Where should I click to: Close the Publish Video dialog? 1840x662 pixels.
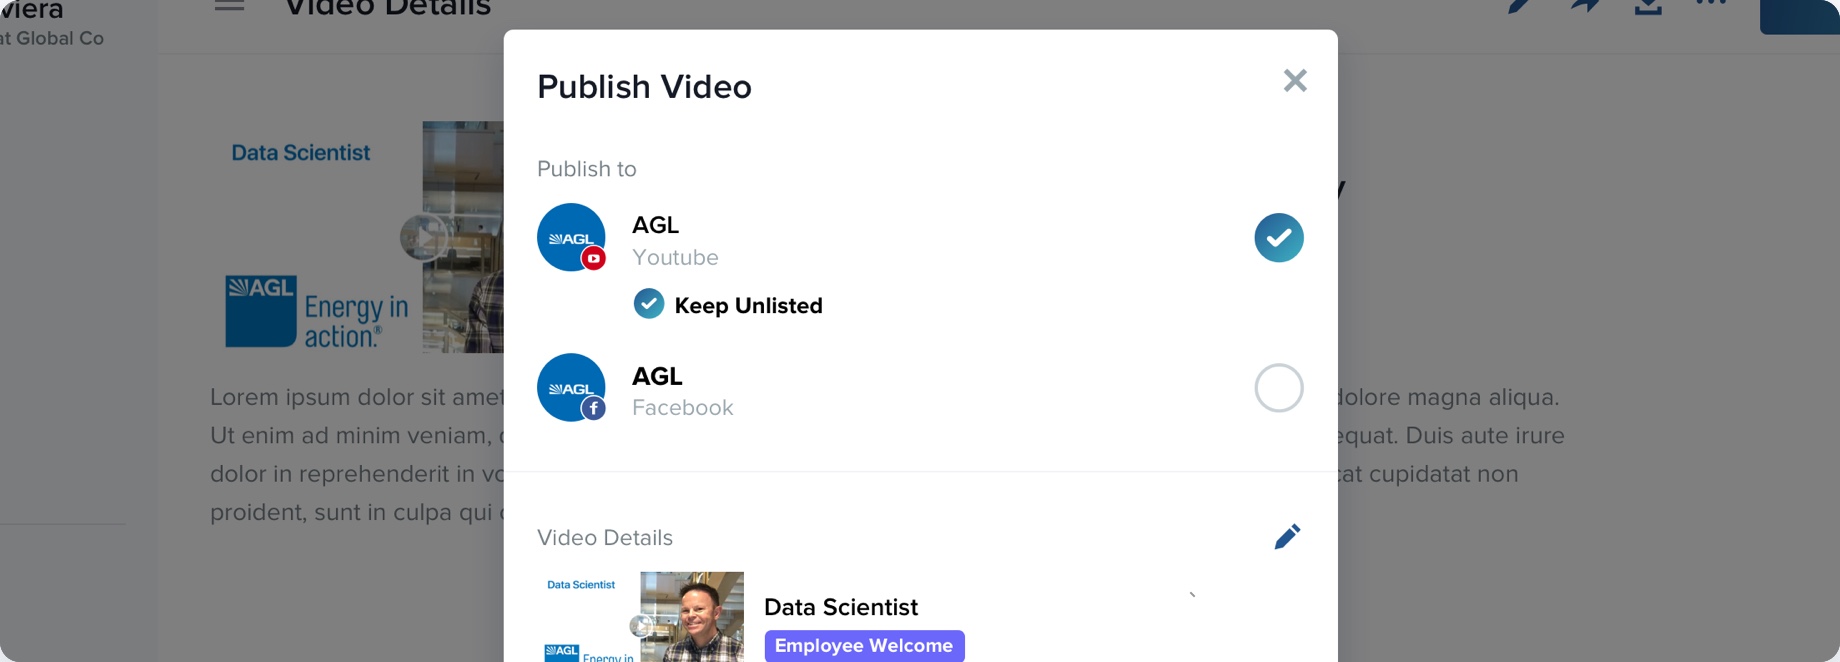(x=1295, y=81)
